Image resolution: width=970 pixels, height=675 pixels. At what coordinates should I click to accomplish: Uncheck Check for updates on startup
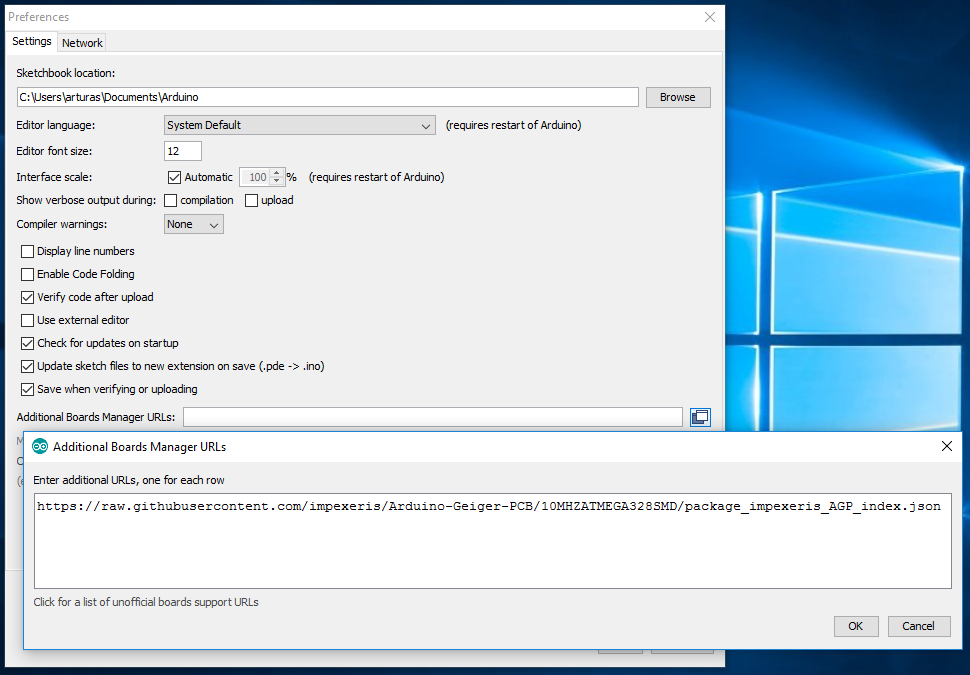pyautogui.click(x=27, y=343)
